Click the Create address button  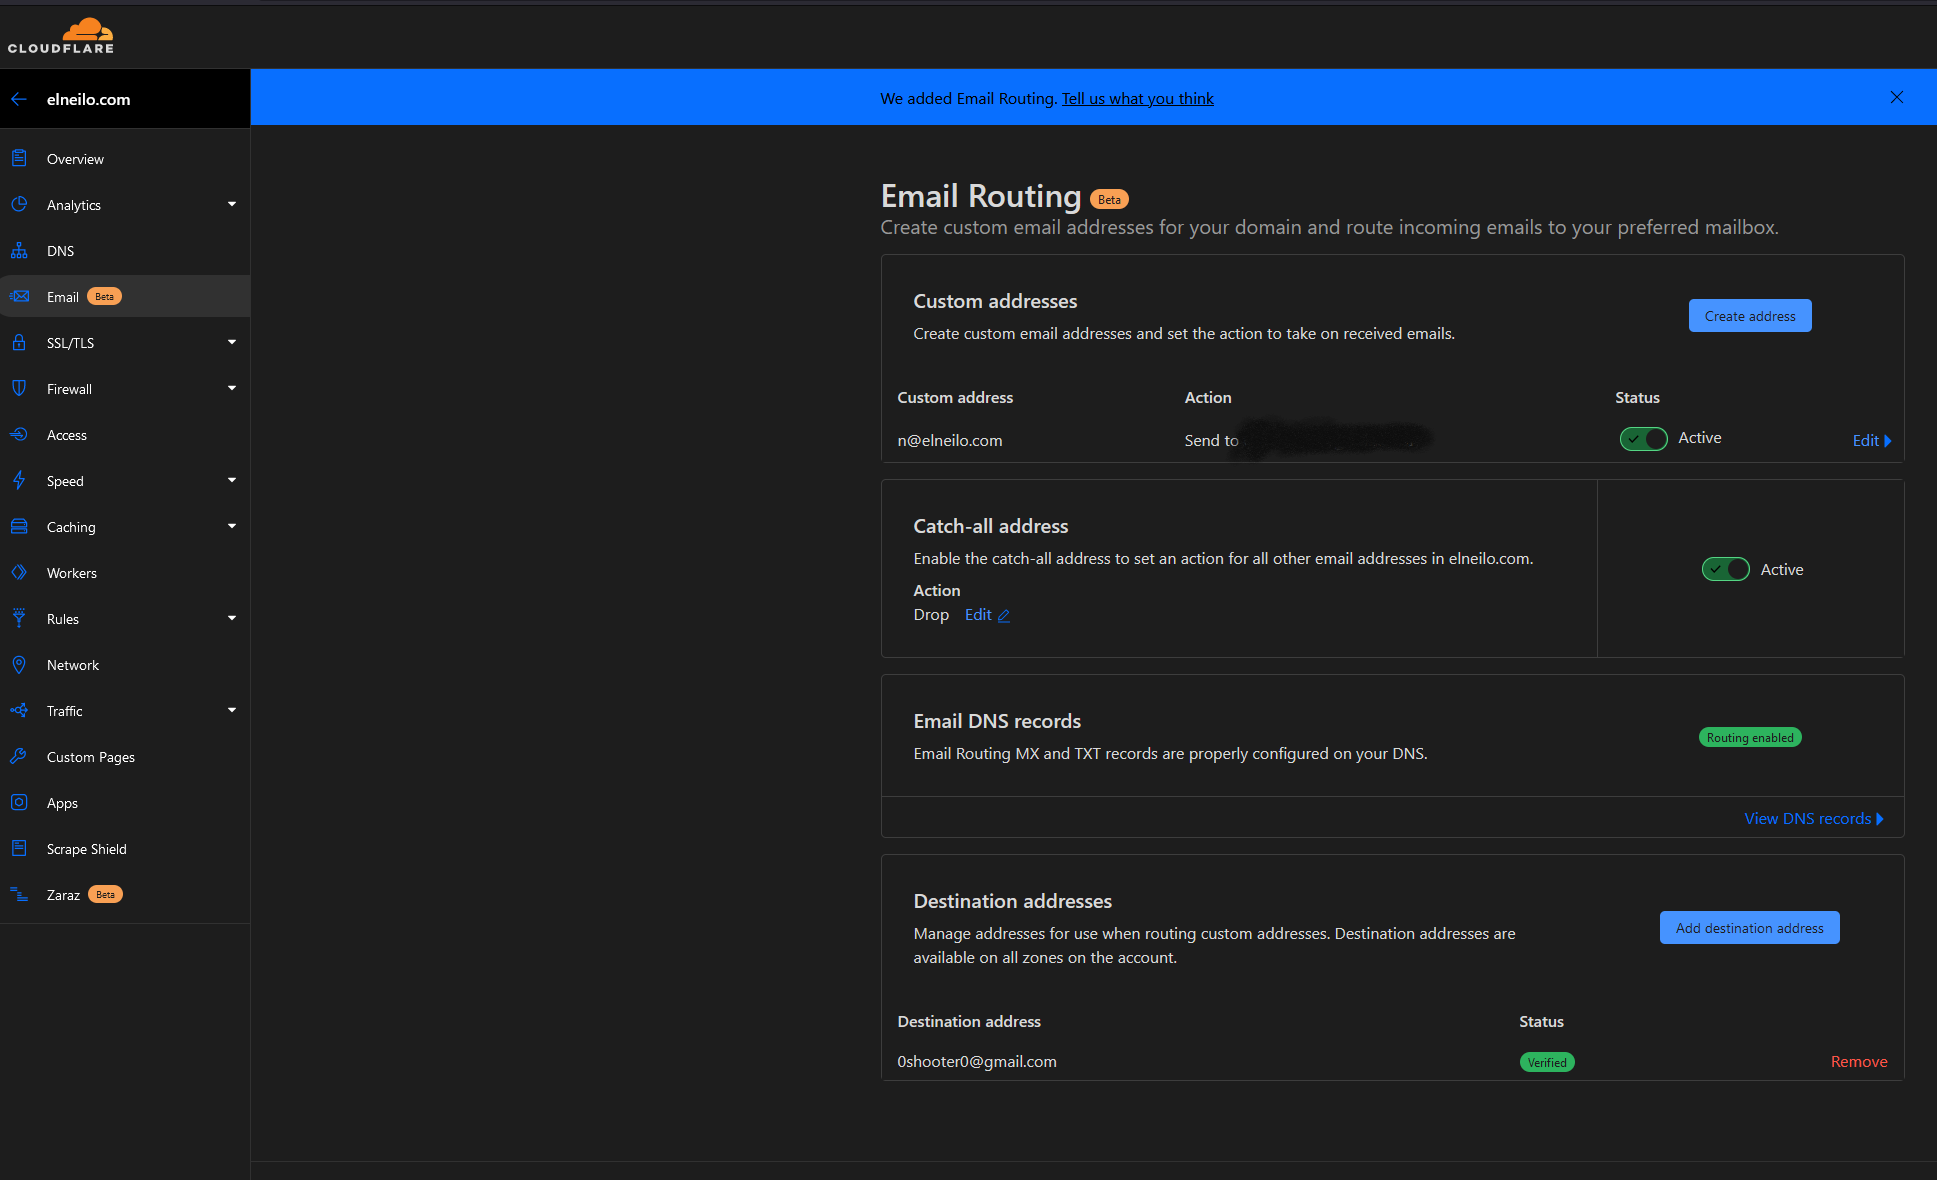point(1749,316)
